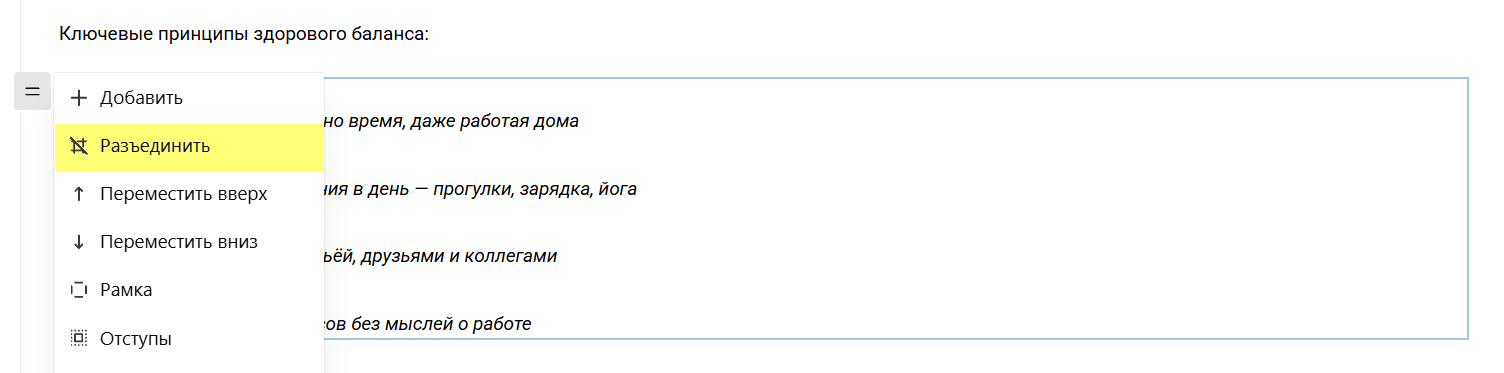Open the Отступы option in the menu
1504x373 pixels.
point(189,338)
